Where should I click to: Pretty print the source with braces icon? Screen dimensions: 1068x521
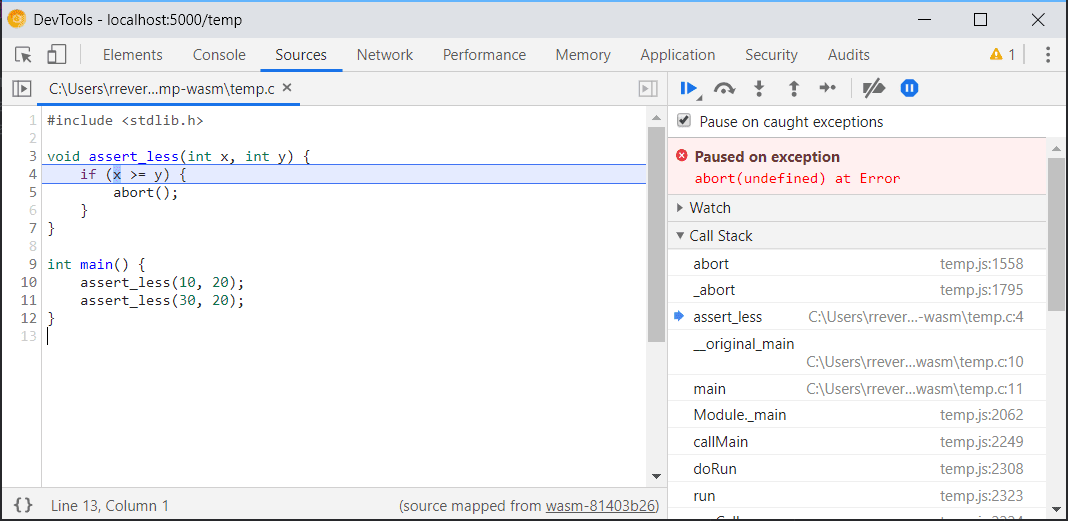pyautogui.click(x=24, y=505)
